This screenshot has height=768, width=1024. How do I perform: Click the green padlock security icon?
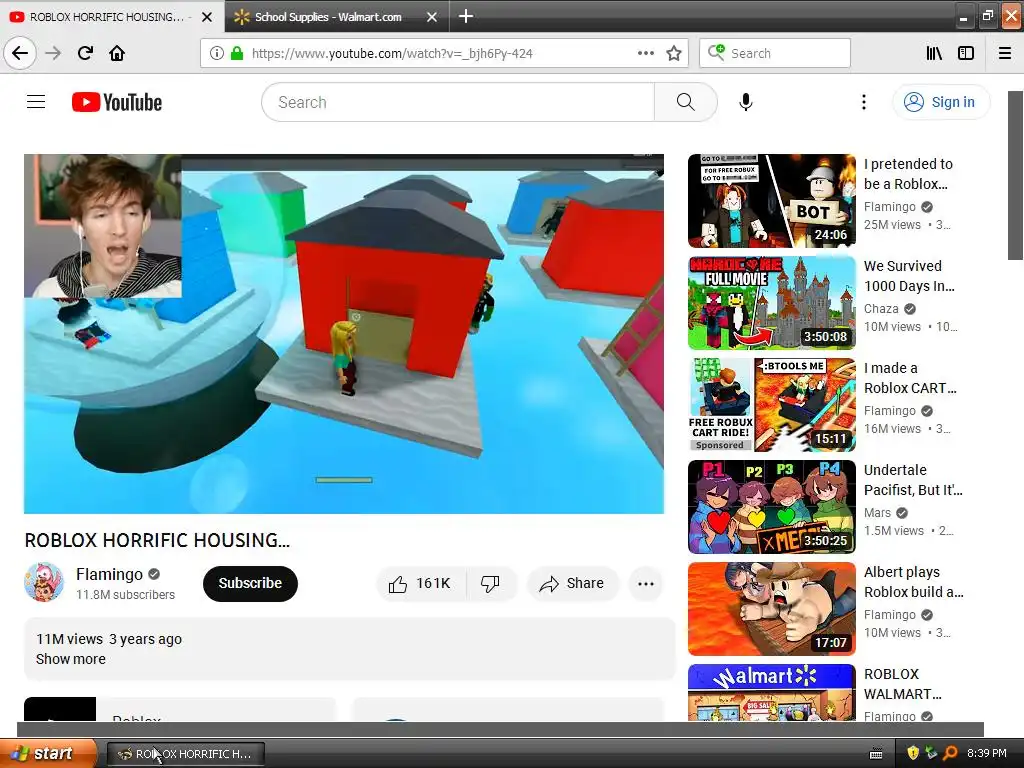click(236, 53)
